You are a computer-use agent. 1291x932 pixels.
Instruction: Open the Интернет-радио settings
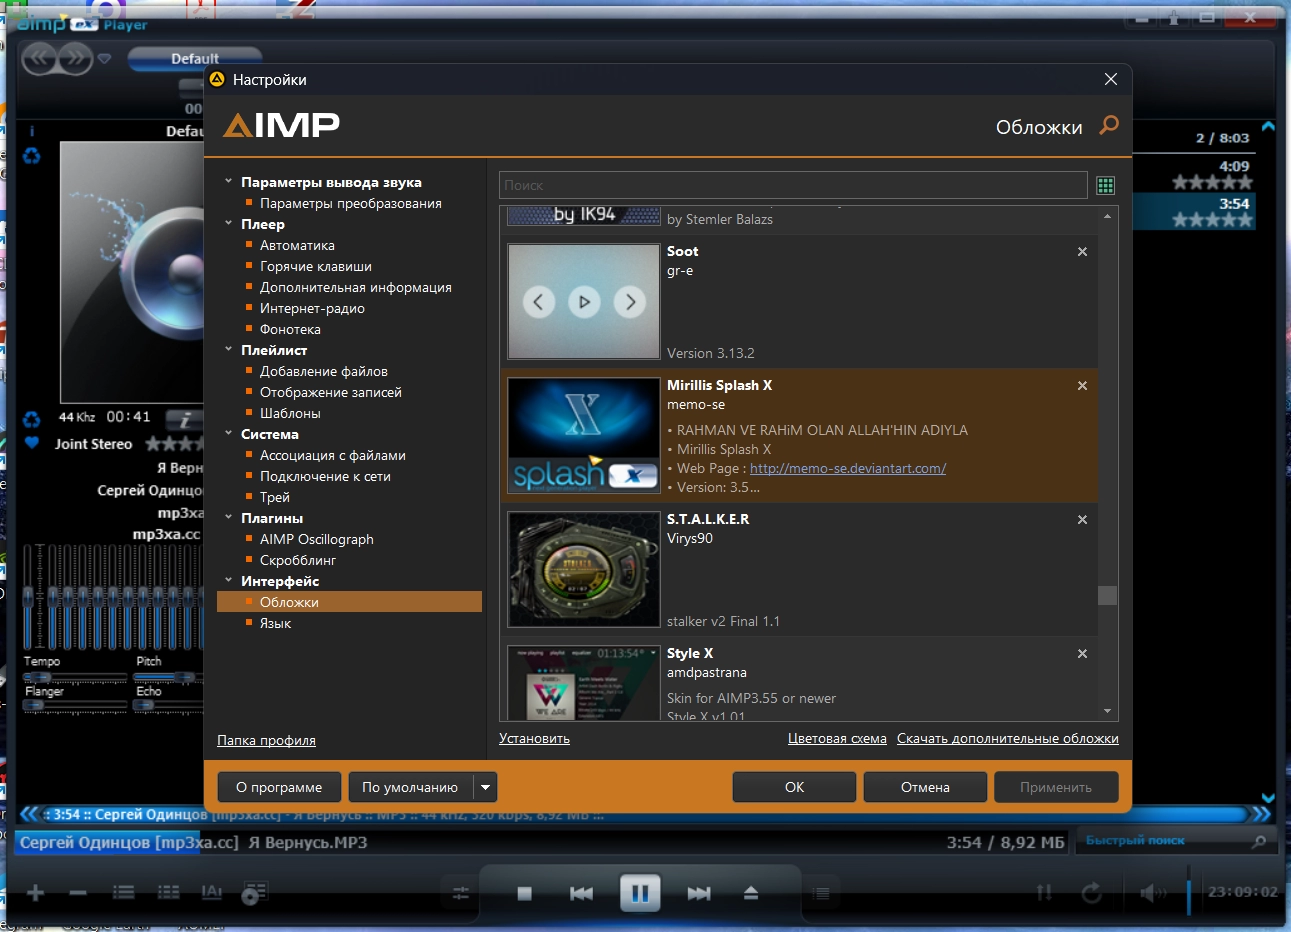(x=312, y=308)
